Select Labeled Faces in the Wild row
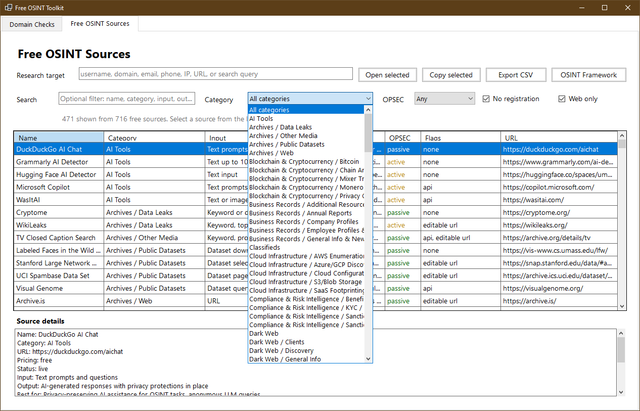 click(x=316, y=251)
